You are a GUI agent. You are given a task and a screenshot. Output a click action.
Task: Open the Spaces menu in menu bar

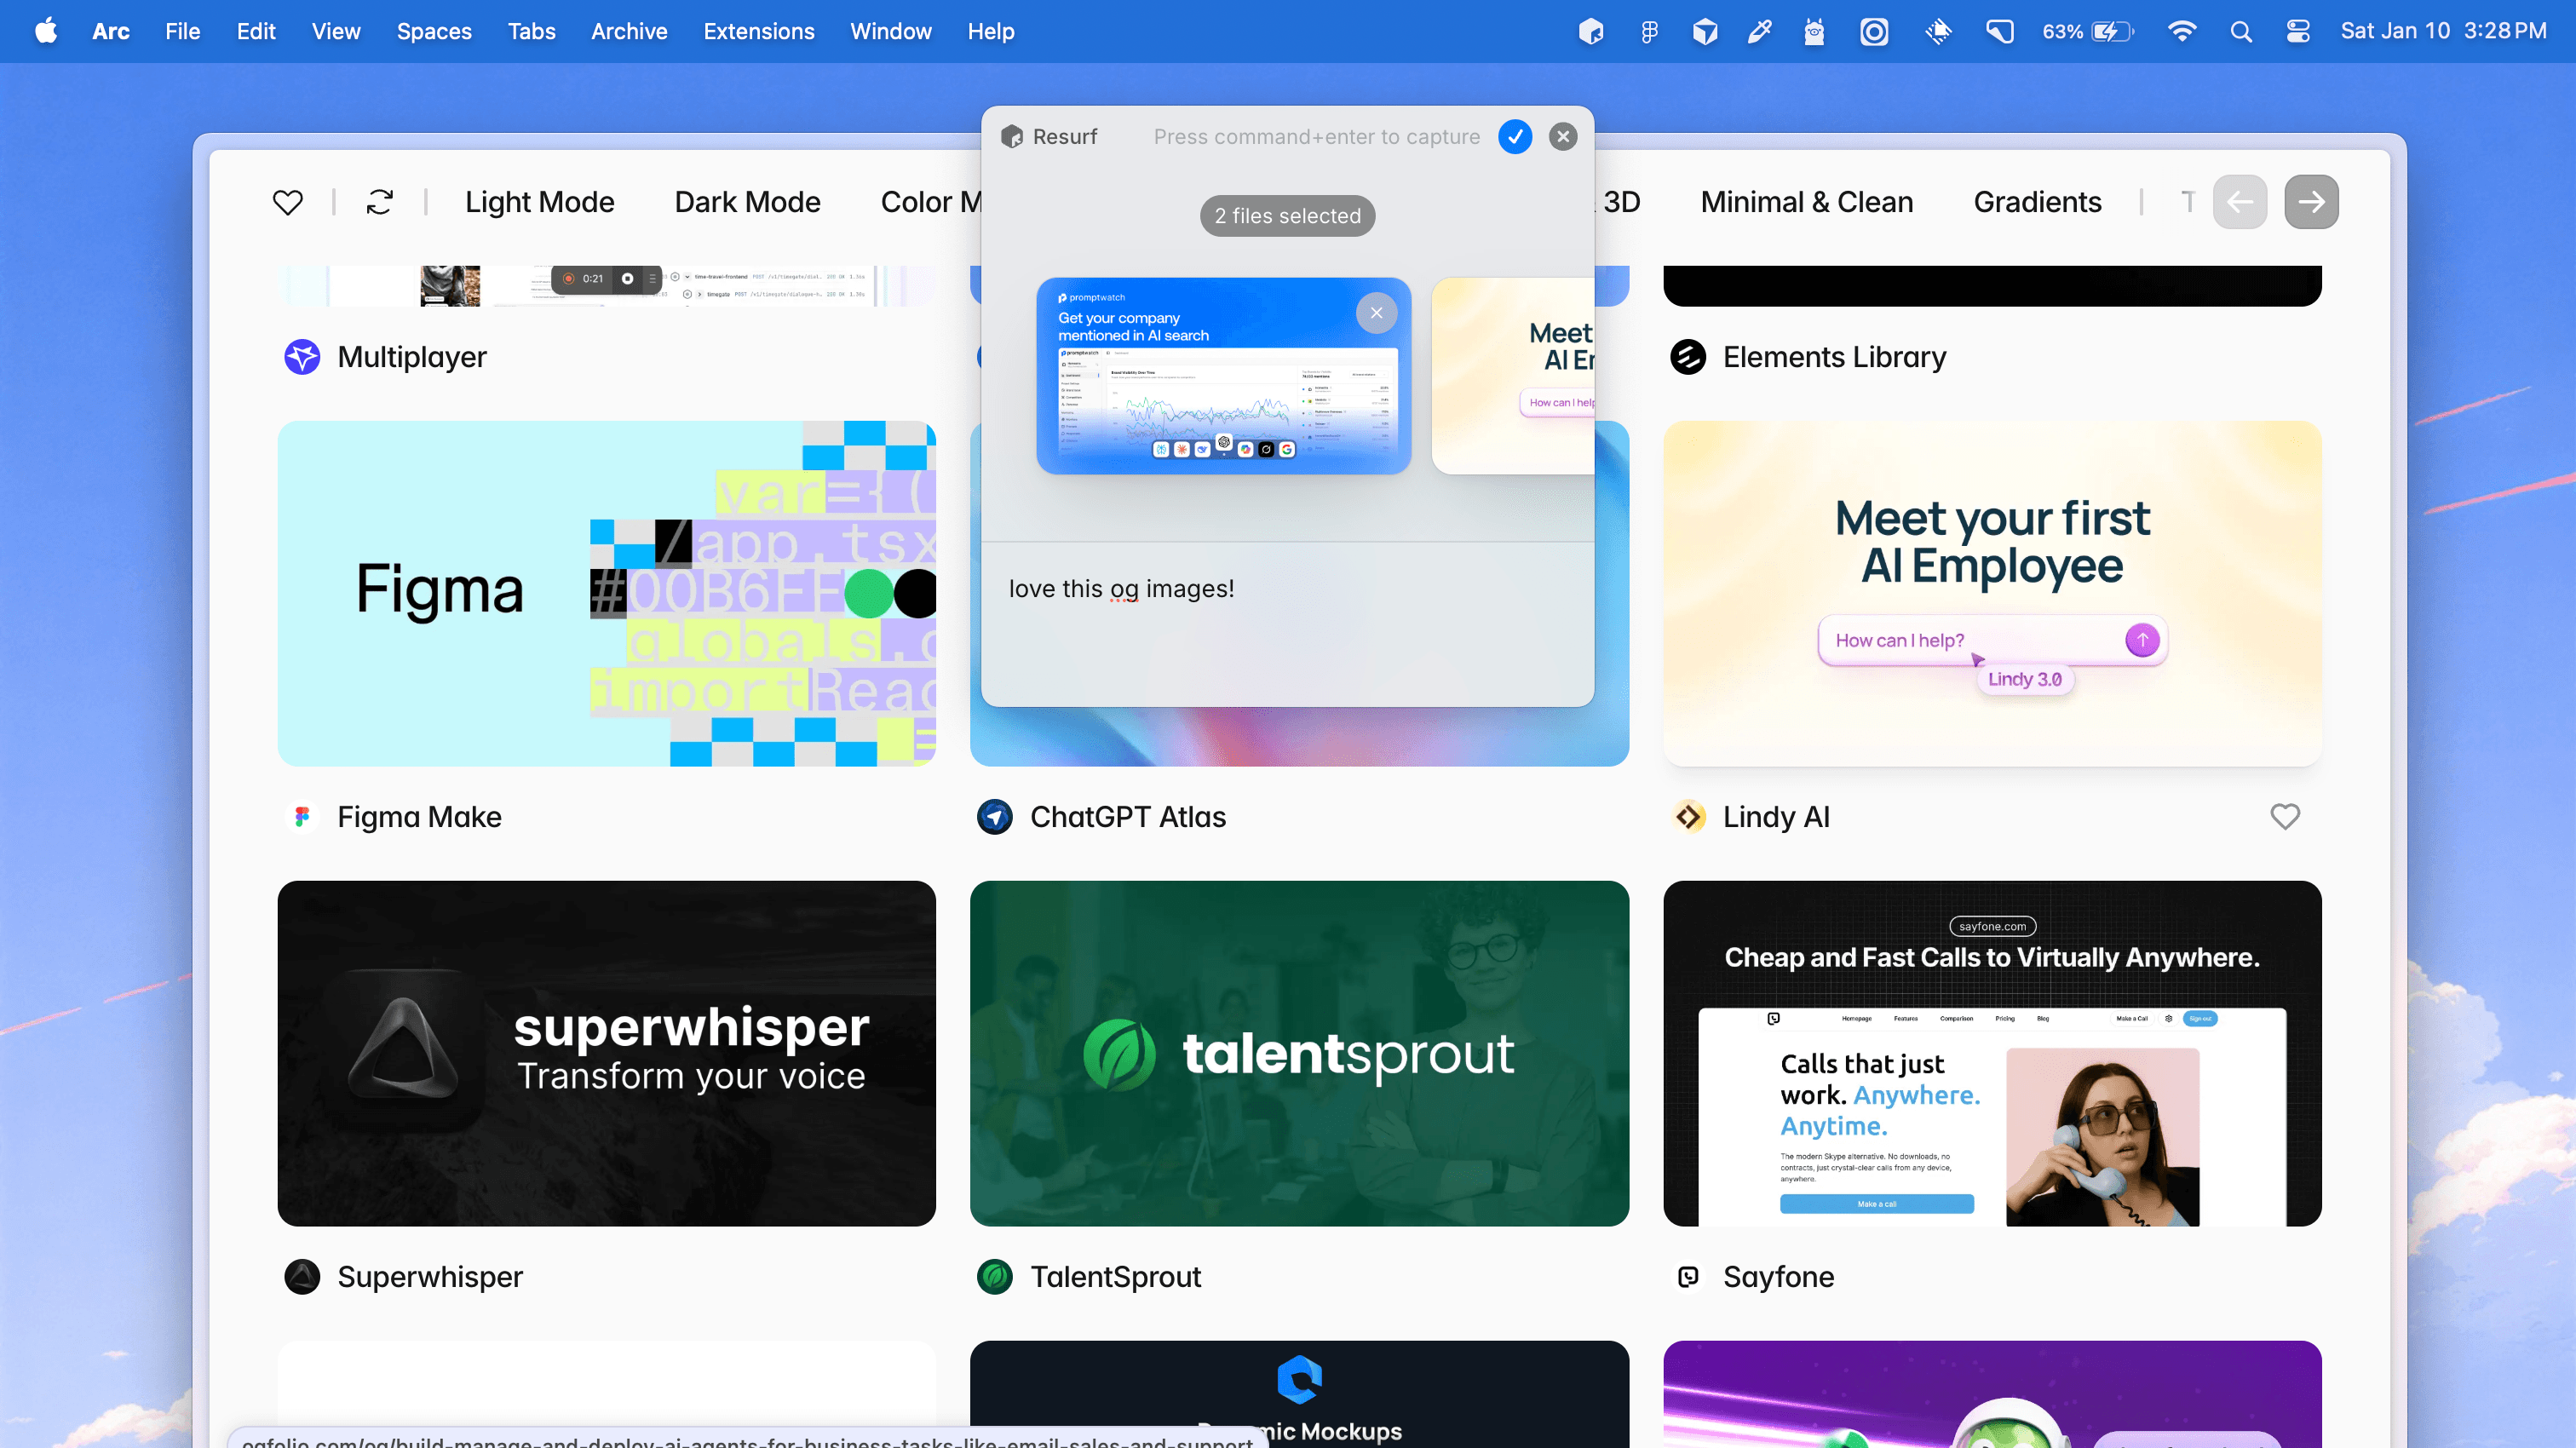(433, 31)
